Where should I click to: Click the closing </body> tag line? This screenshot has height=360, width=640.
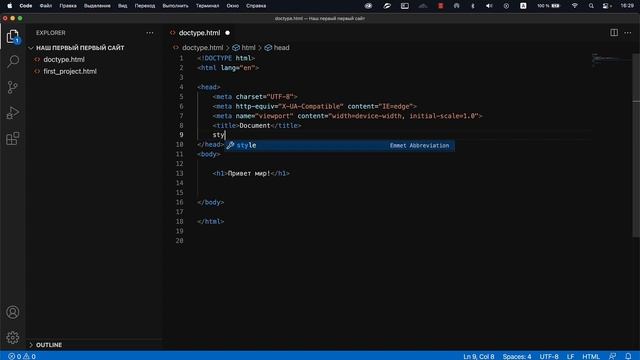(x=210, y=202)
